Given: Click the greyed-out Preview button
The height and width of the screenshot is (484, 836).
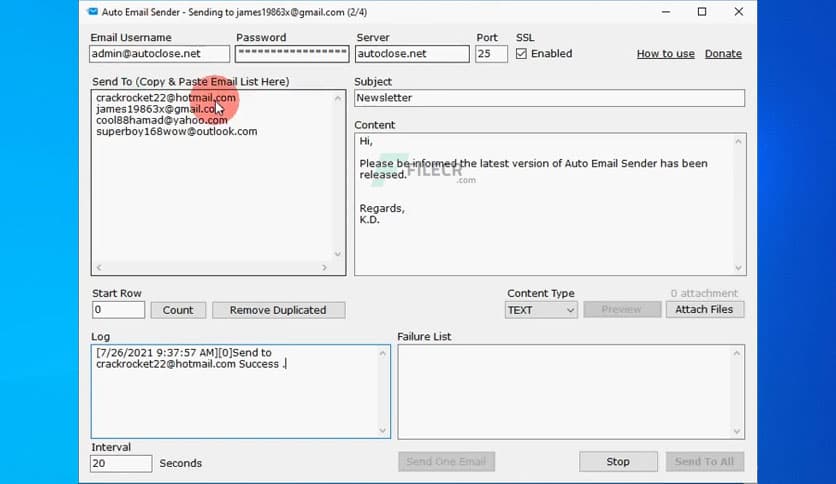Looking at the screenshot, I should click(x=622, y=310).
